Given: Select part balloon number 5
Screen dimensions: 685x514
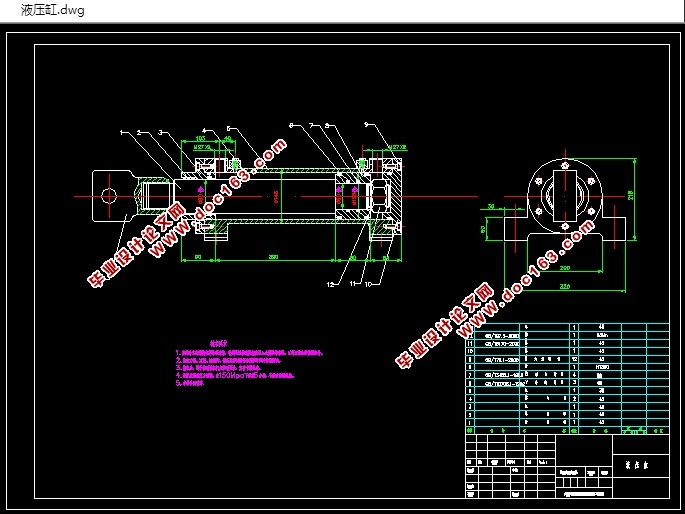Looking at the screenshot, I should click(x=228, y=128).
